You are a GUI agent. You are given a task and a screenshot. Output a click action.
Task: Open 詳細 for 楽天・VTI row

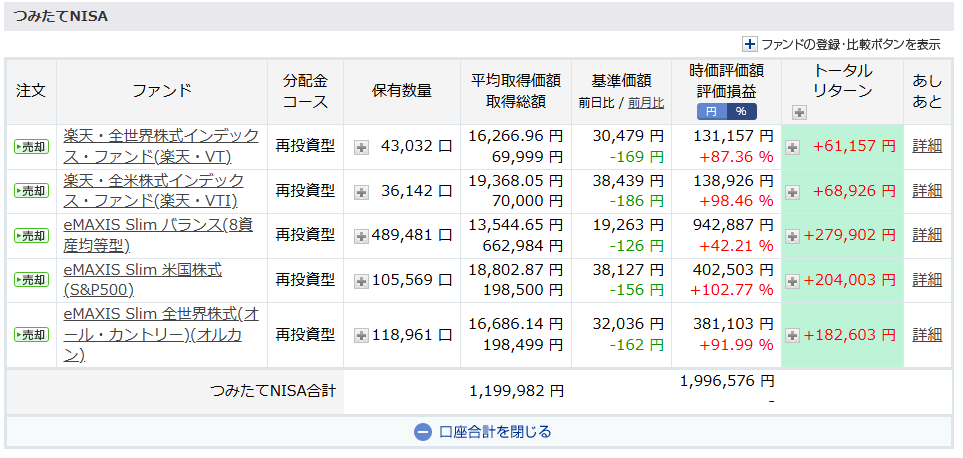coord(927,191)
